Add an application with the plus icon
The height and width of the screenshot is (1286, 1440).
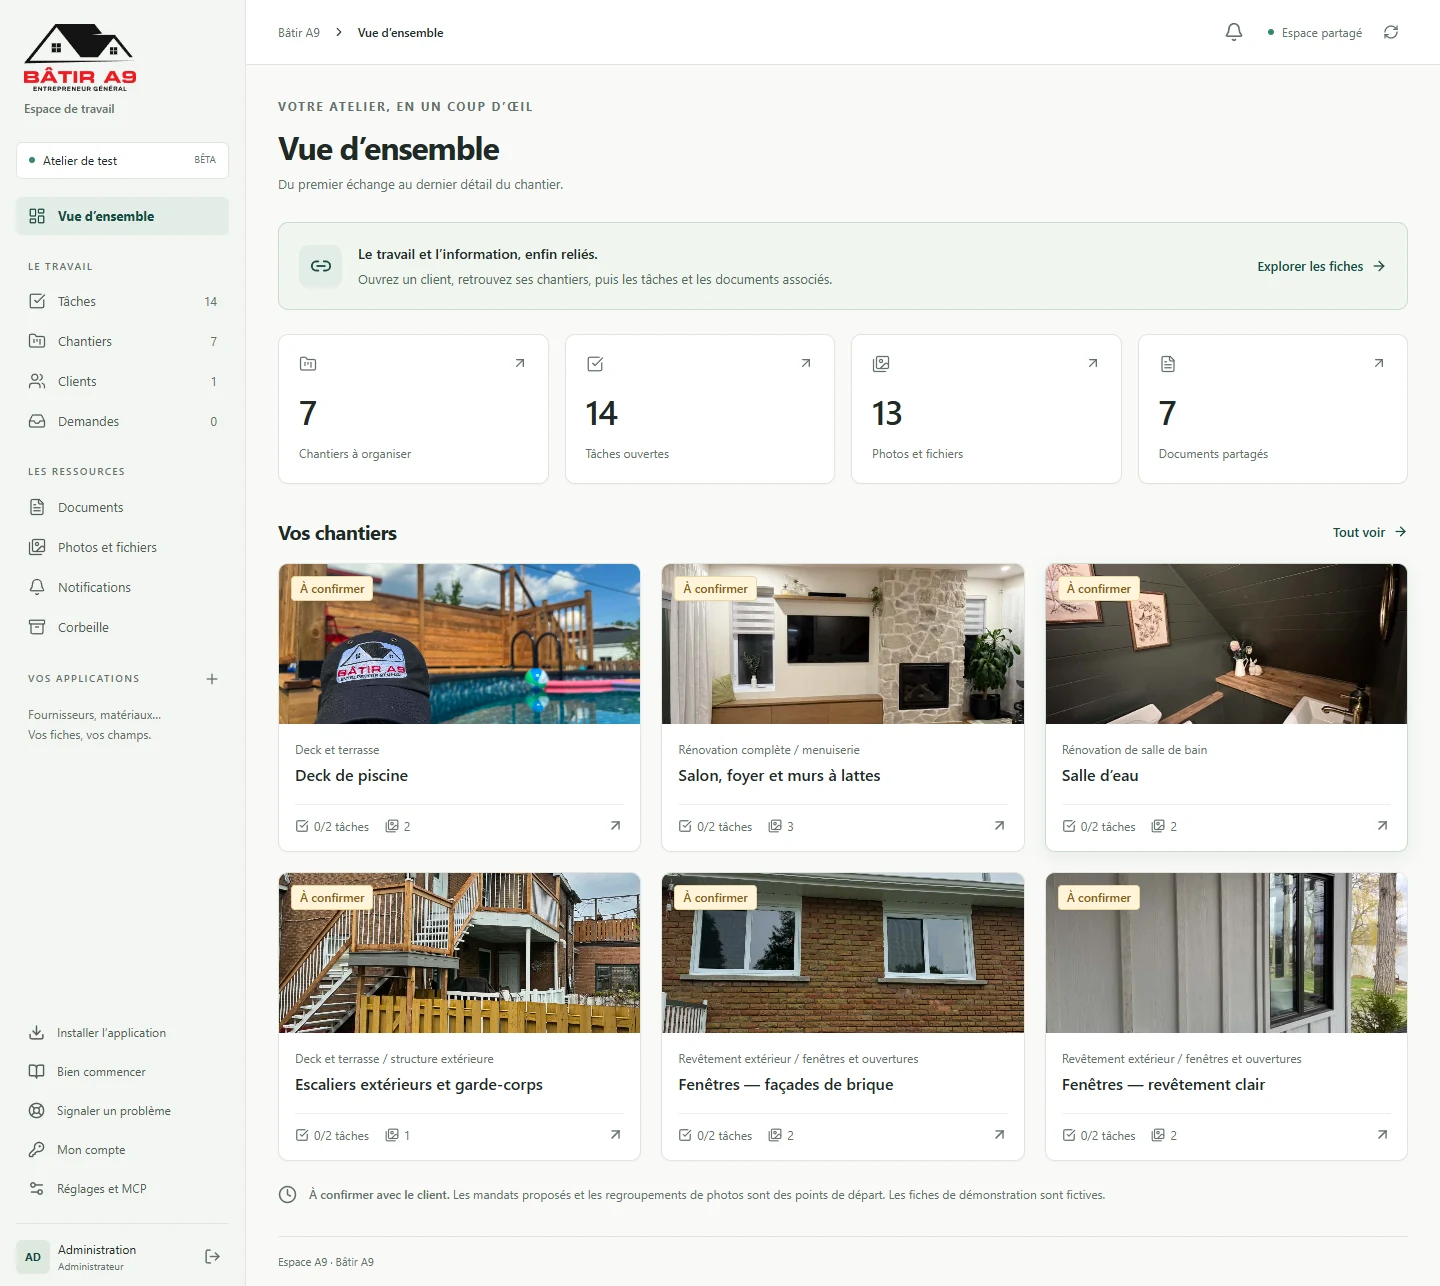click(212, 679)
